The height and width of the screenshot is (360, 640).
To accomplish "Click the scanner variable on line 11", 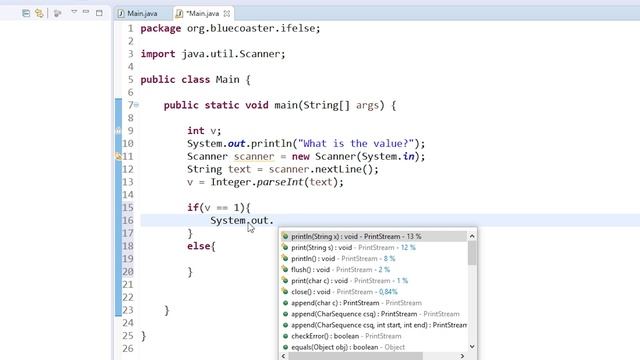I will [254, 156].
